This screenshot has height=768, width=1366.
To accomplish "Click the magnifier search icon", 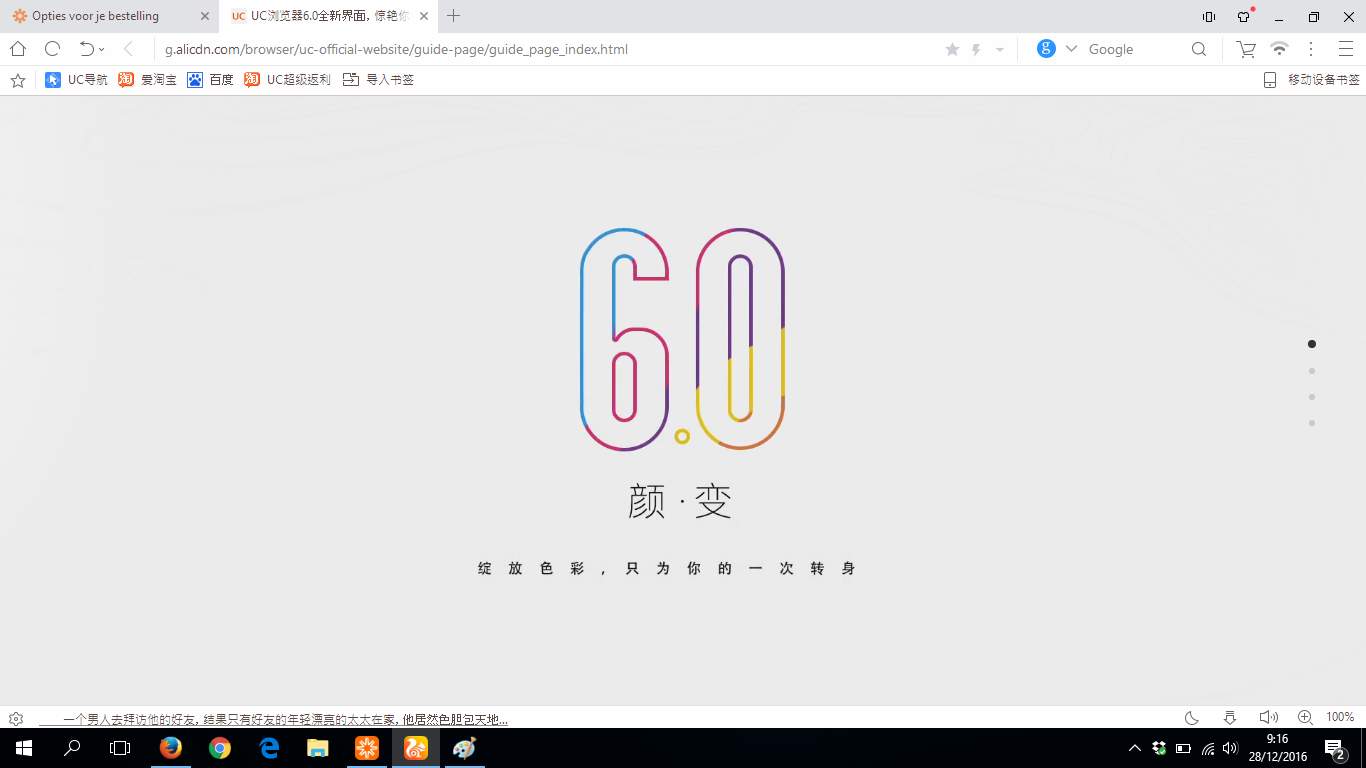I will pyautogui.click(x=1199, y=49).
